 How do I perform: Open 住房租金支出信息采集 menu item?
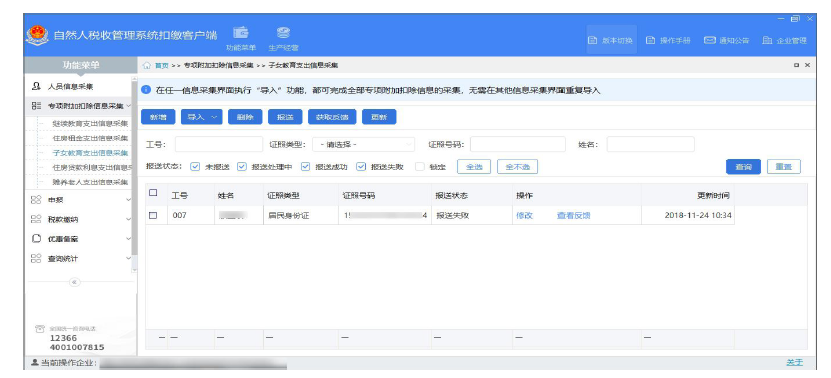click(90, 138)
